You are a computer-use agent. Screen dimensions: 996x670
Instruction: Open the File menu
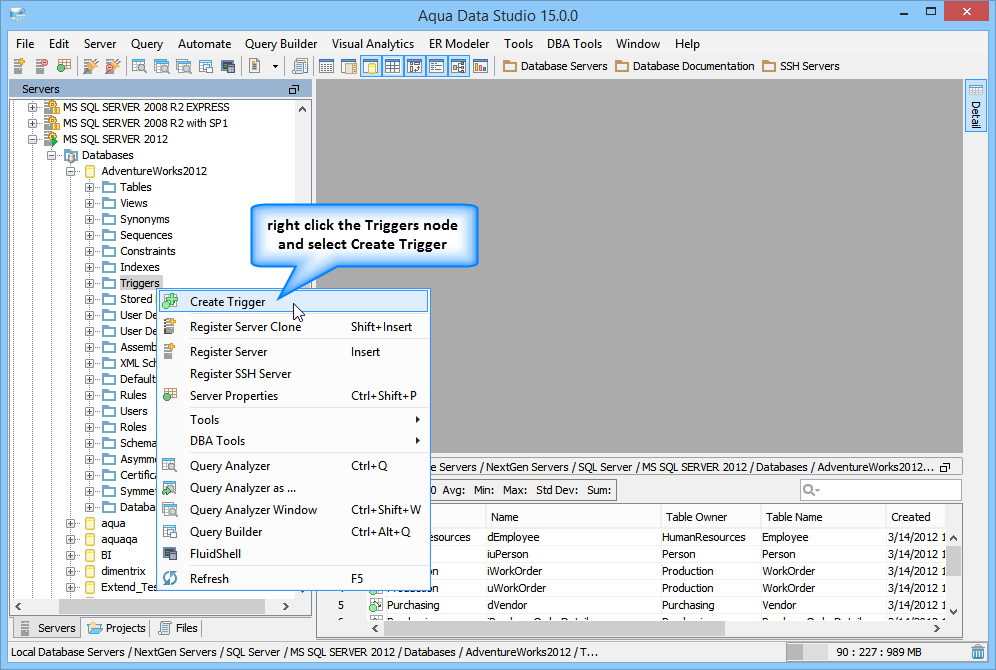click(25, 44)
